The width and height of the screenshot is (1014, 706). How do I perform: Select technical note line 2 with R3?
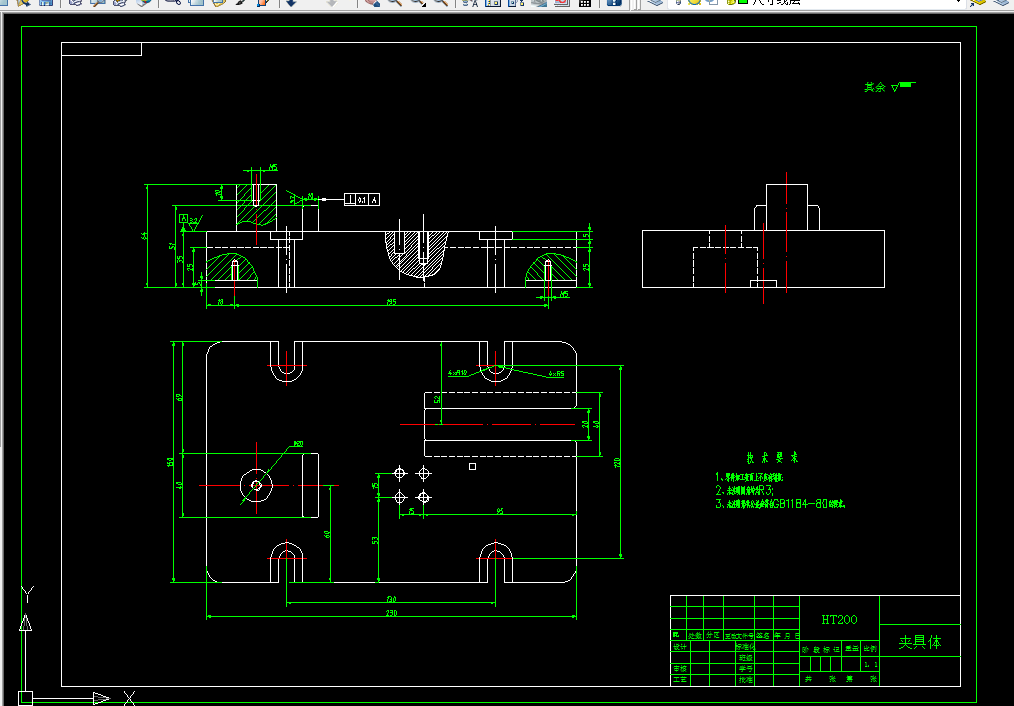(744, 491)
